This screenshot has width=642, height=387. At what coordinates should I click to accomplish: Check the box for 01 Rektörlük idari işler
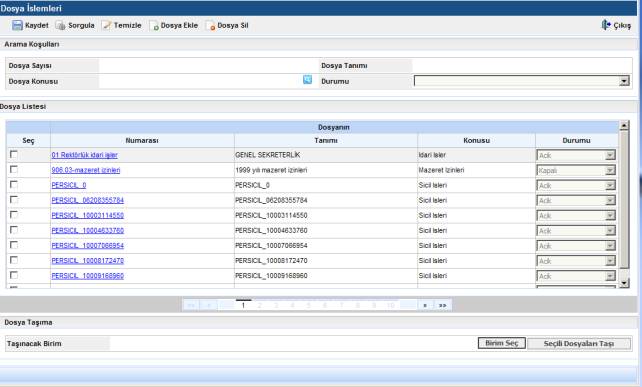pyautogui.click(x=14, y=154)
